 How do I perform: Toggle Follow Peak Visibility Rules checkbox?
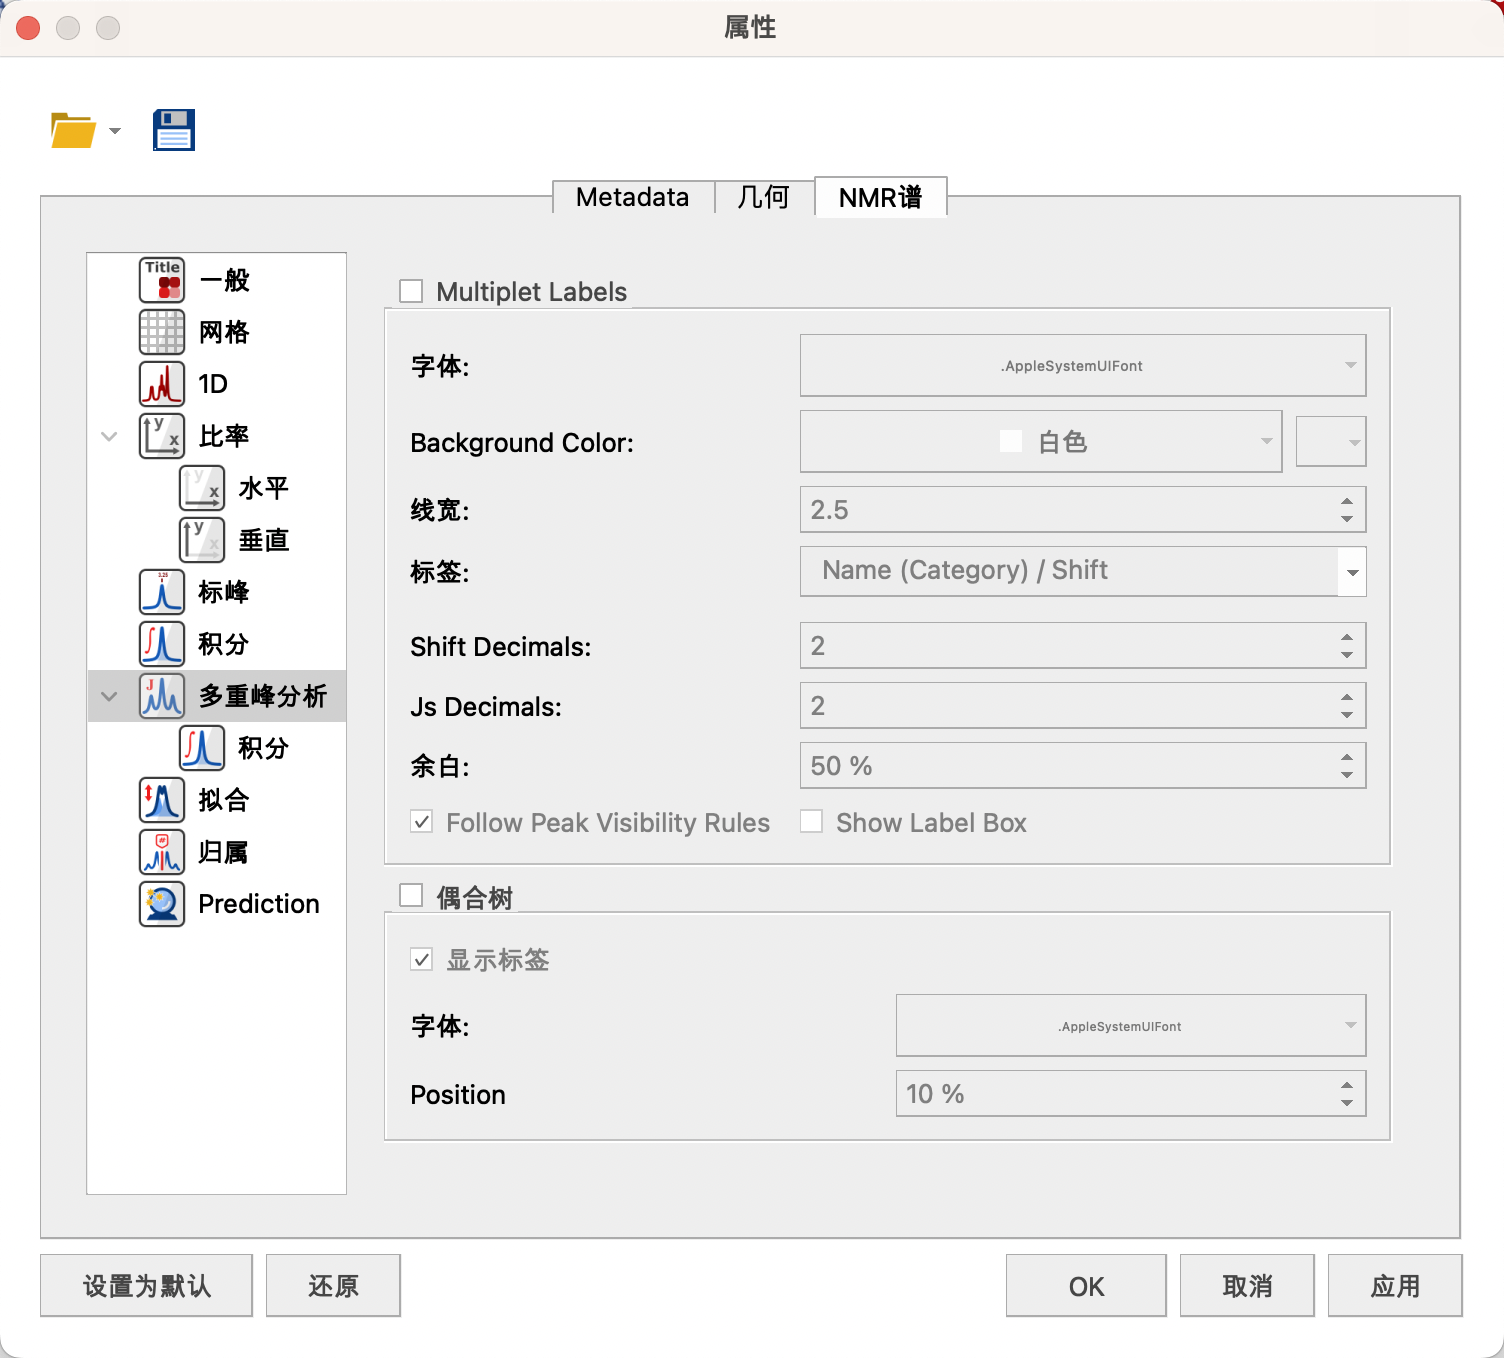[x=422, y=822]
